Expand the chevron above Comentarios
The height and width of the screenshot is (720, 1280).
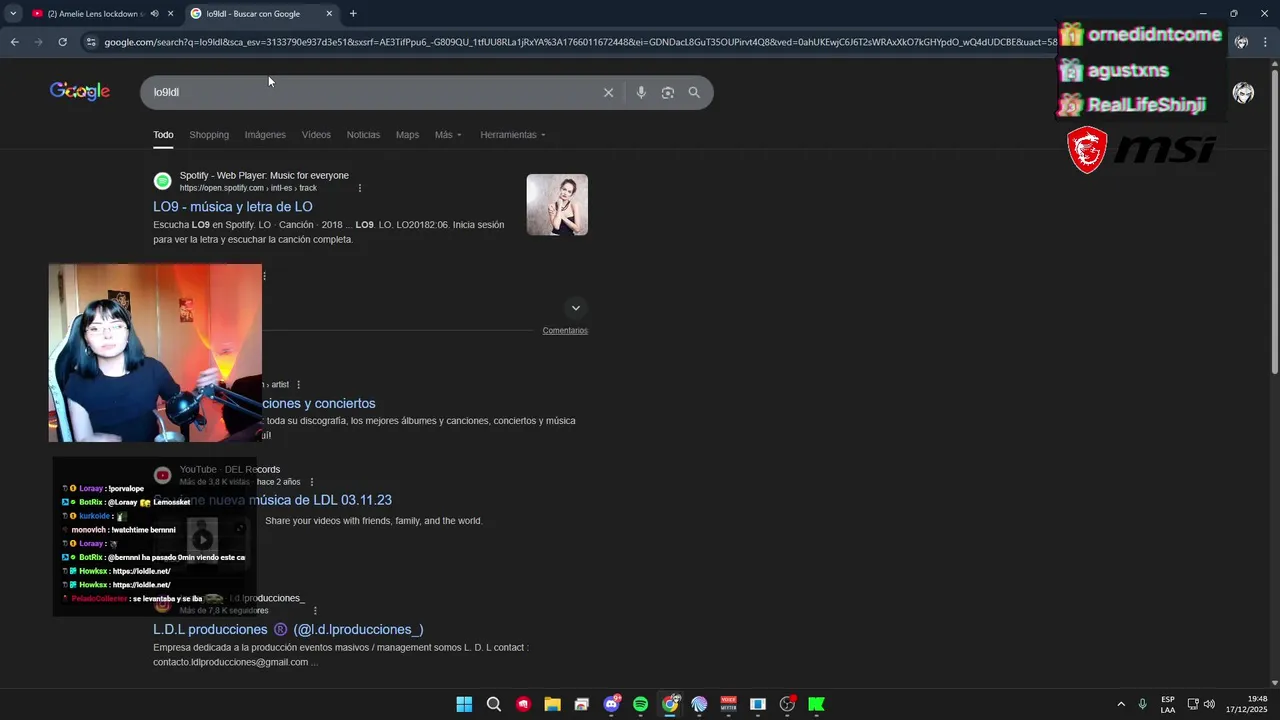(575, 308)
